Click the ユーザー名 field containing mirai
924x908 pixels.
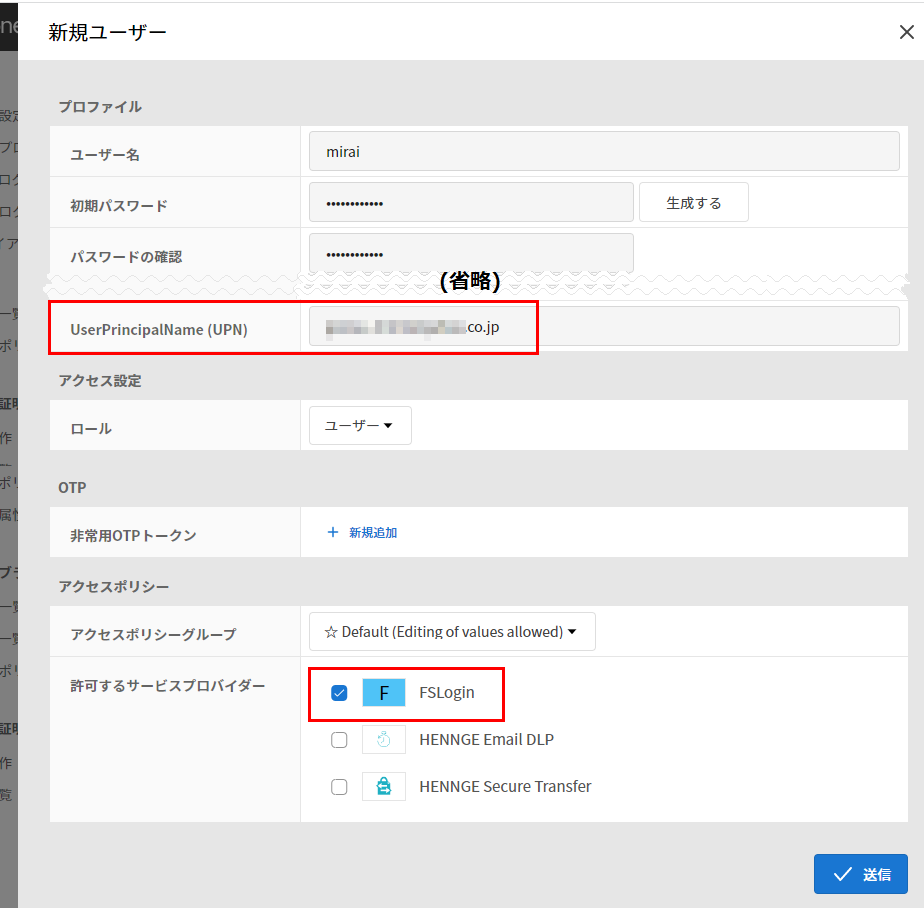[604, 151]
